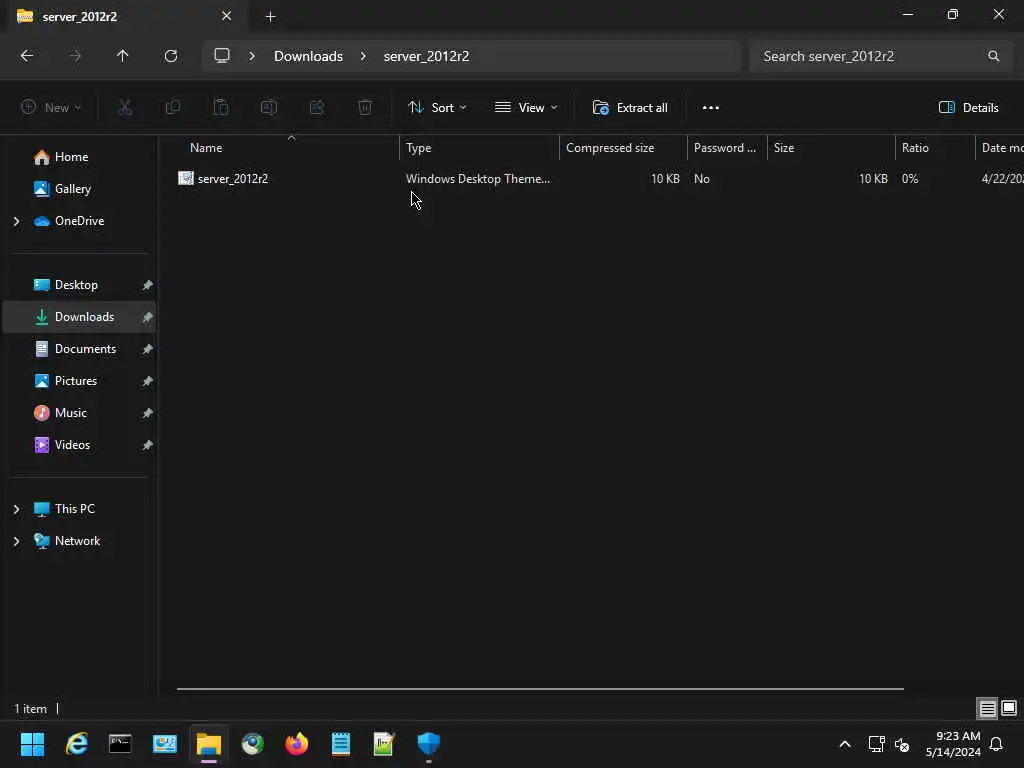This screenshot has width=1024, height=768.
Task: Go up one folder level
Action: click(122, 56)
